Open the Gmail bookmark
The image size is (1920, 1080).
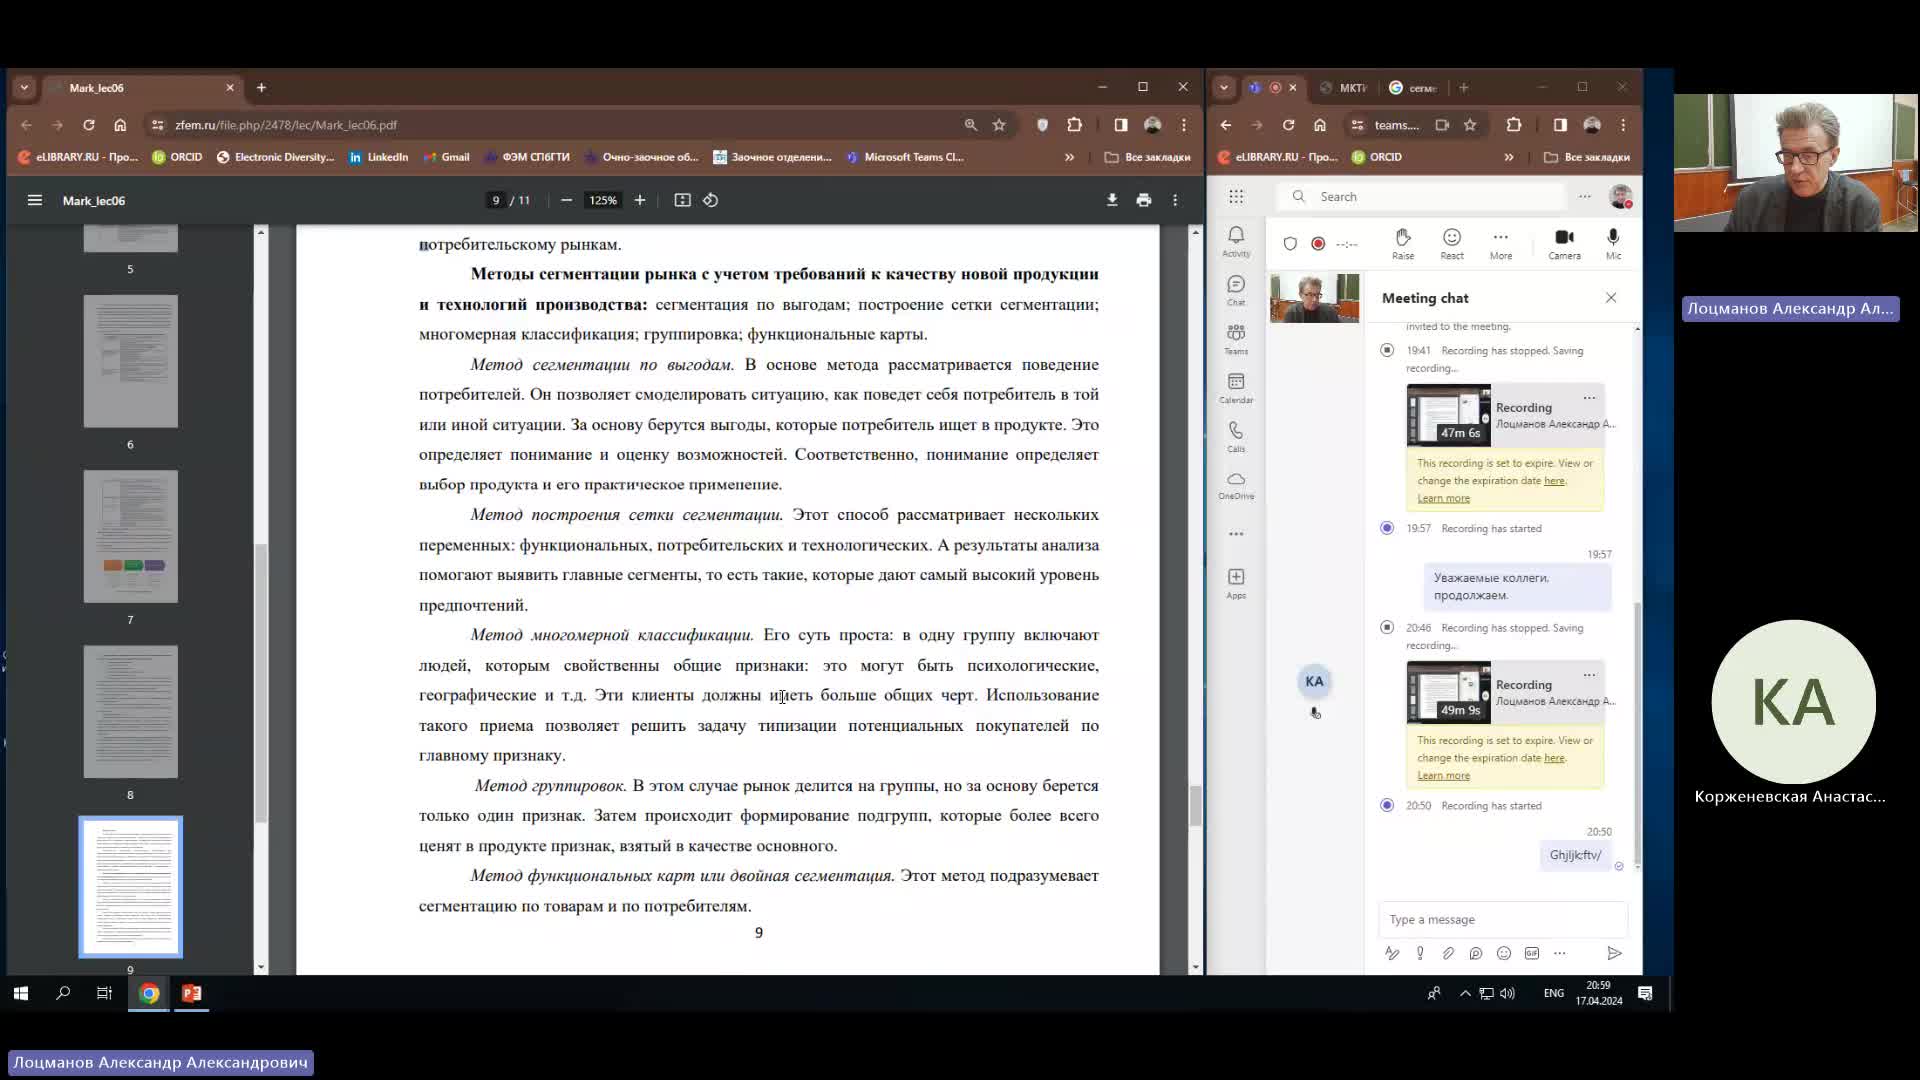pos(447,157)
